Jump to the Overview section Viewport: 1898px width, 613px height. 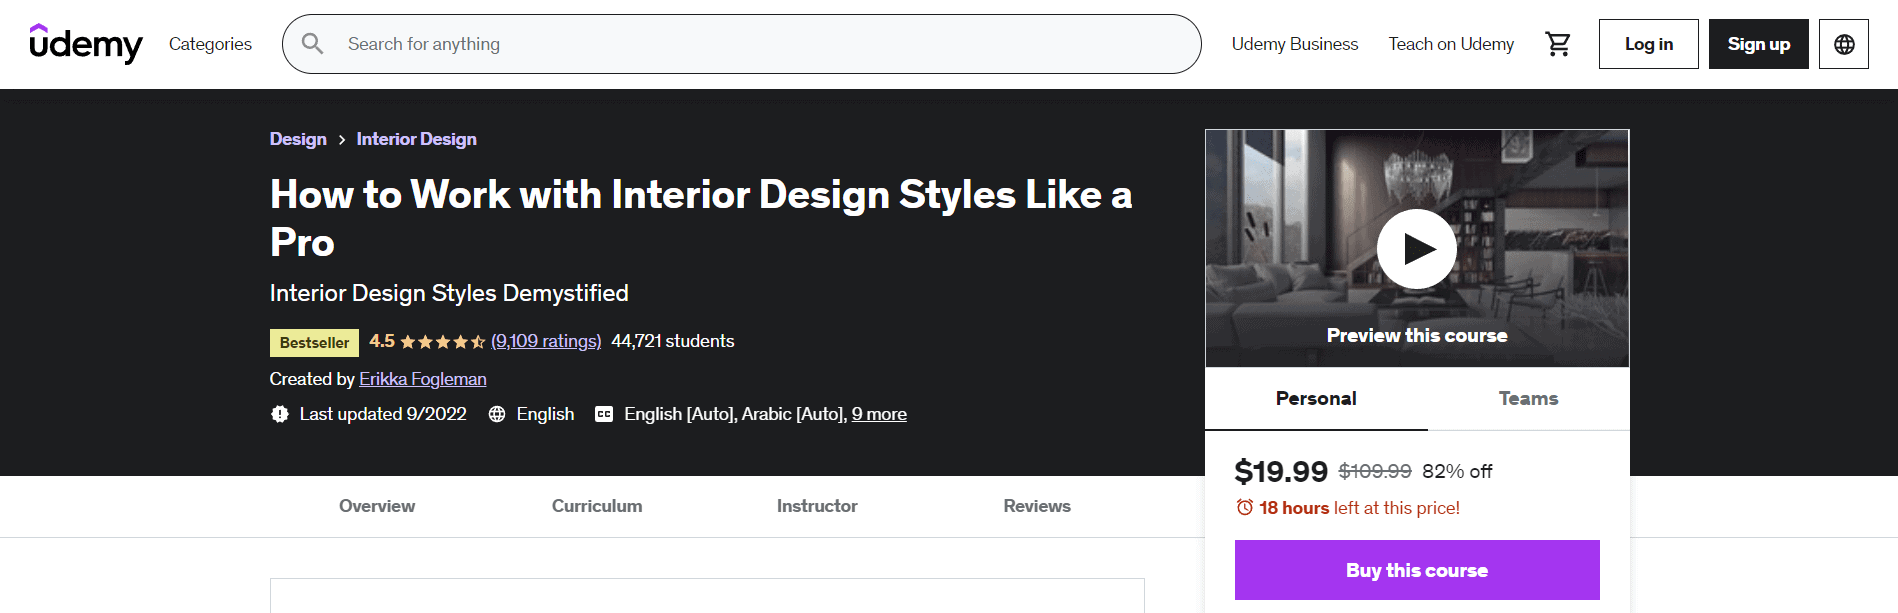[377, 506]
